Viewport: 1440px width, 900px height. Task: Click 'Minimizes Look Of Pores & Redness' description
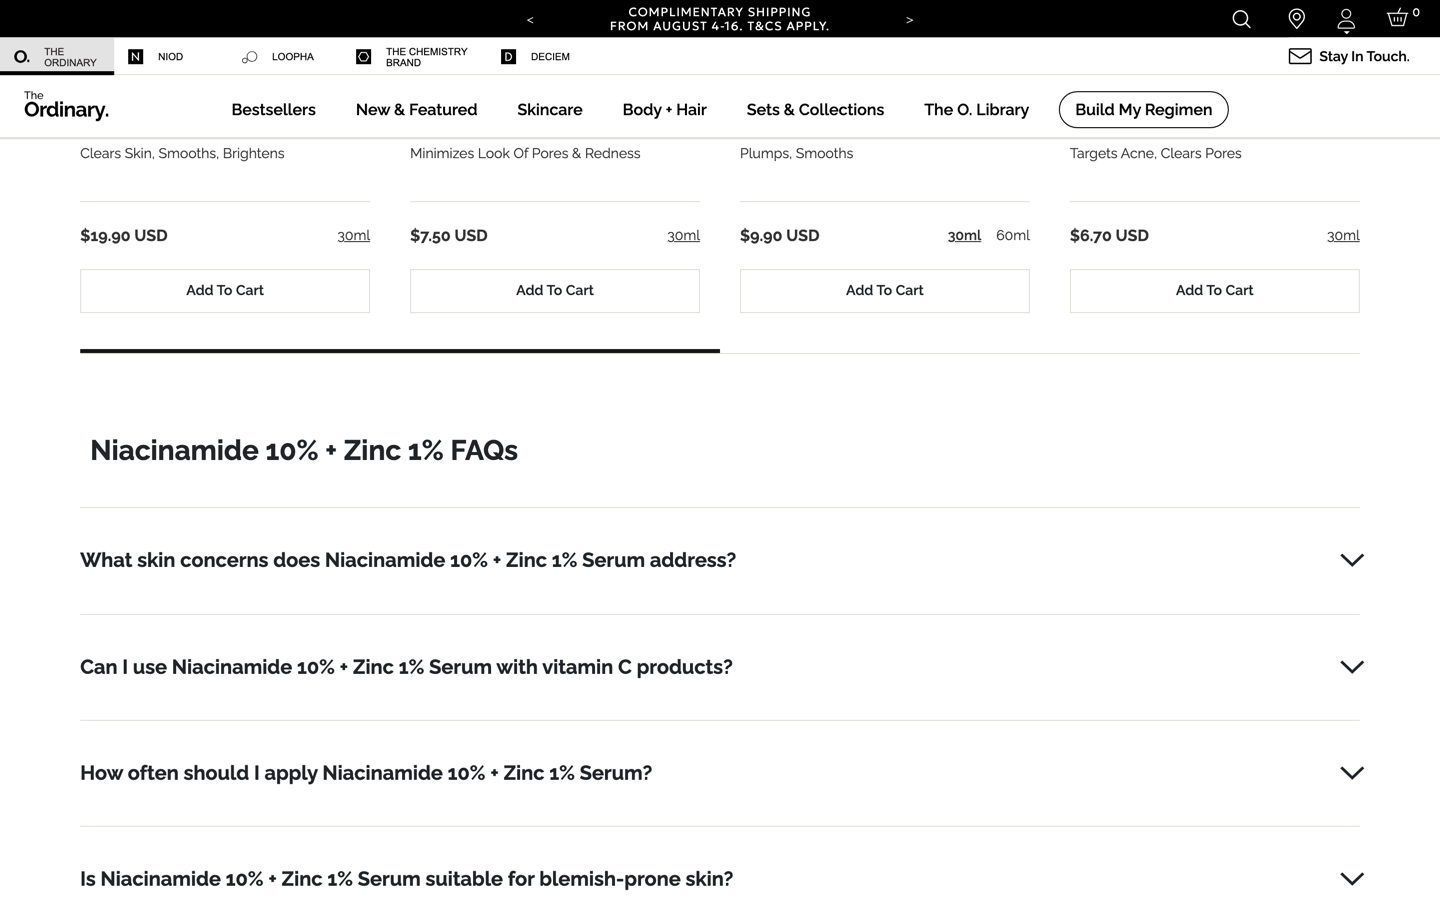point(525,153)
